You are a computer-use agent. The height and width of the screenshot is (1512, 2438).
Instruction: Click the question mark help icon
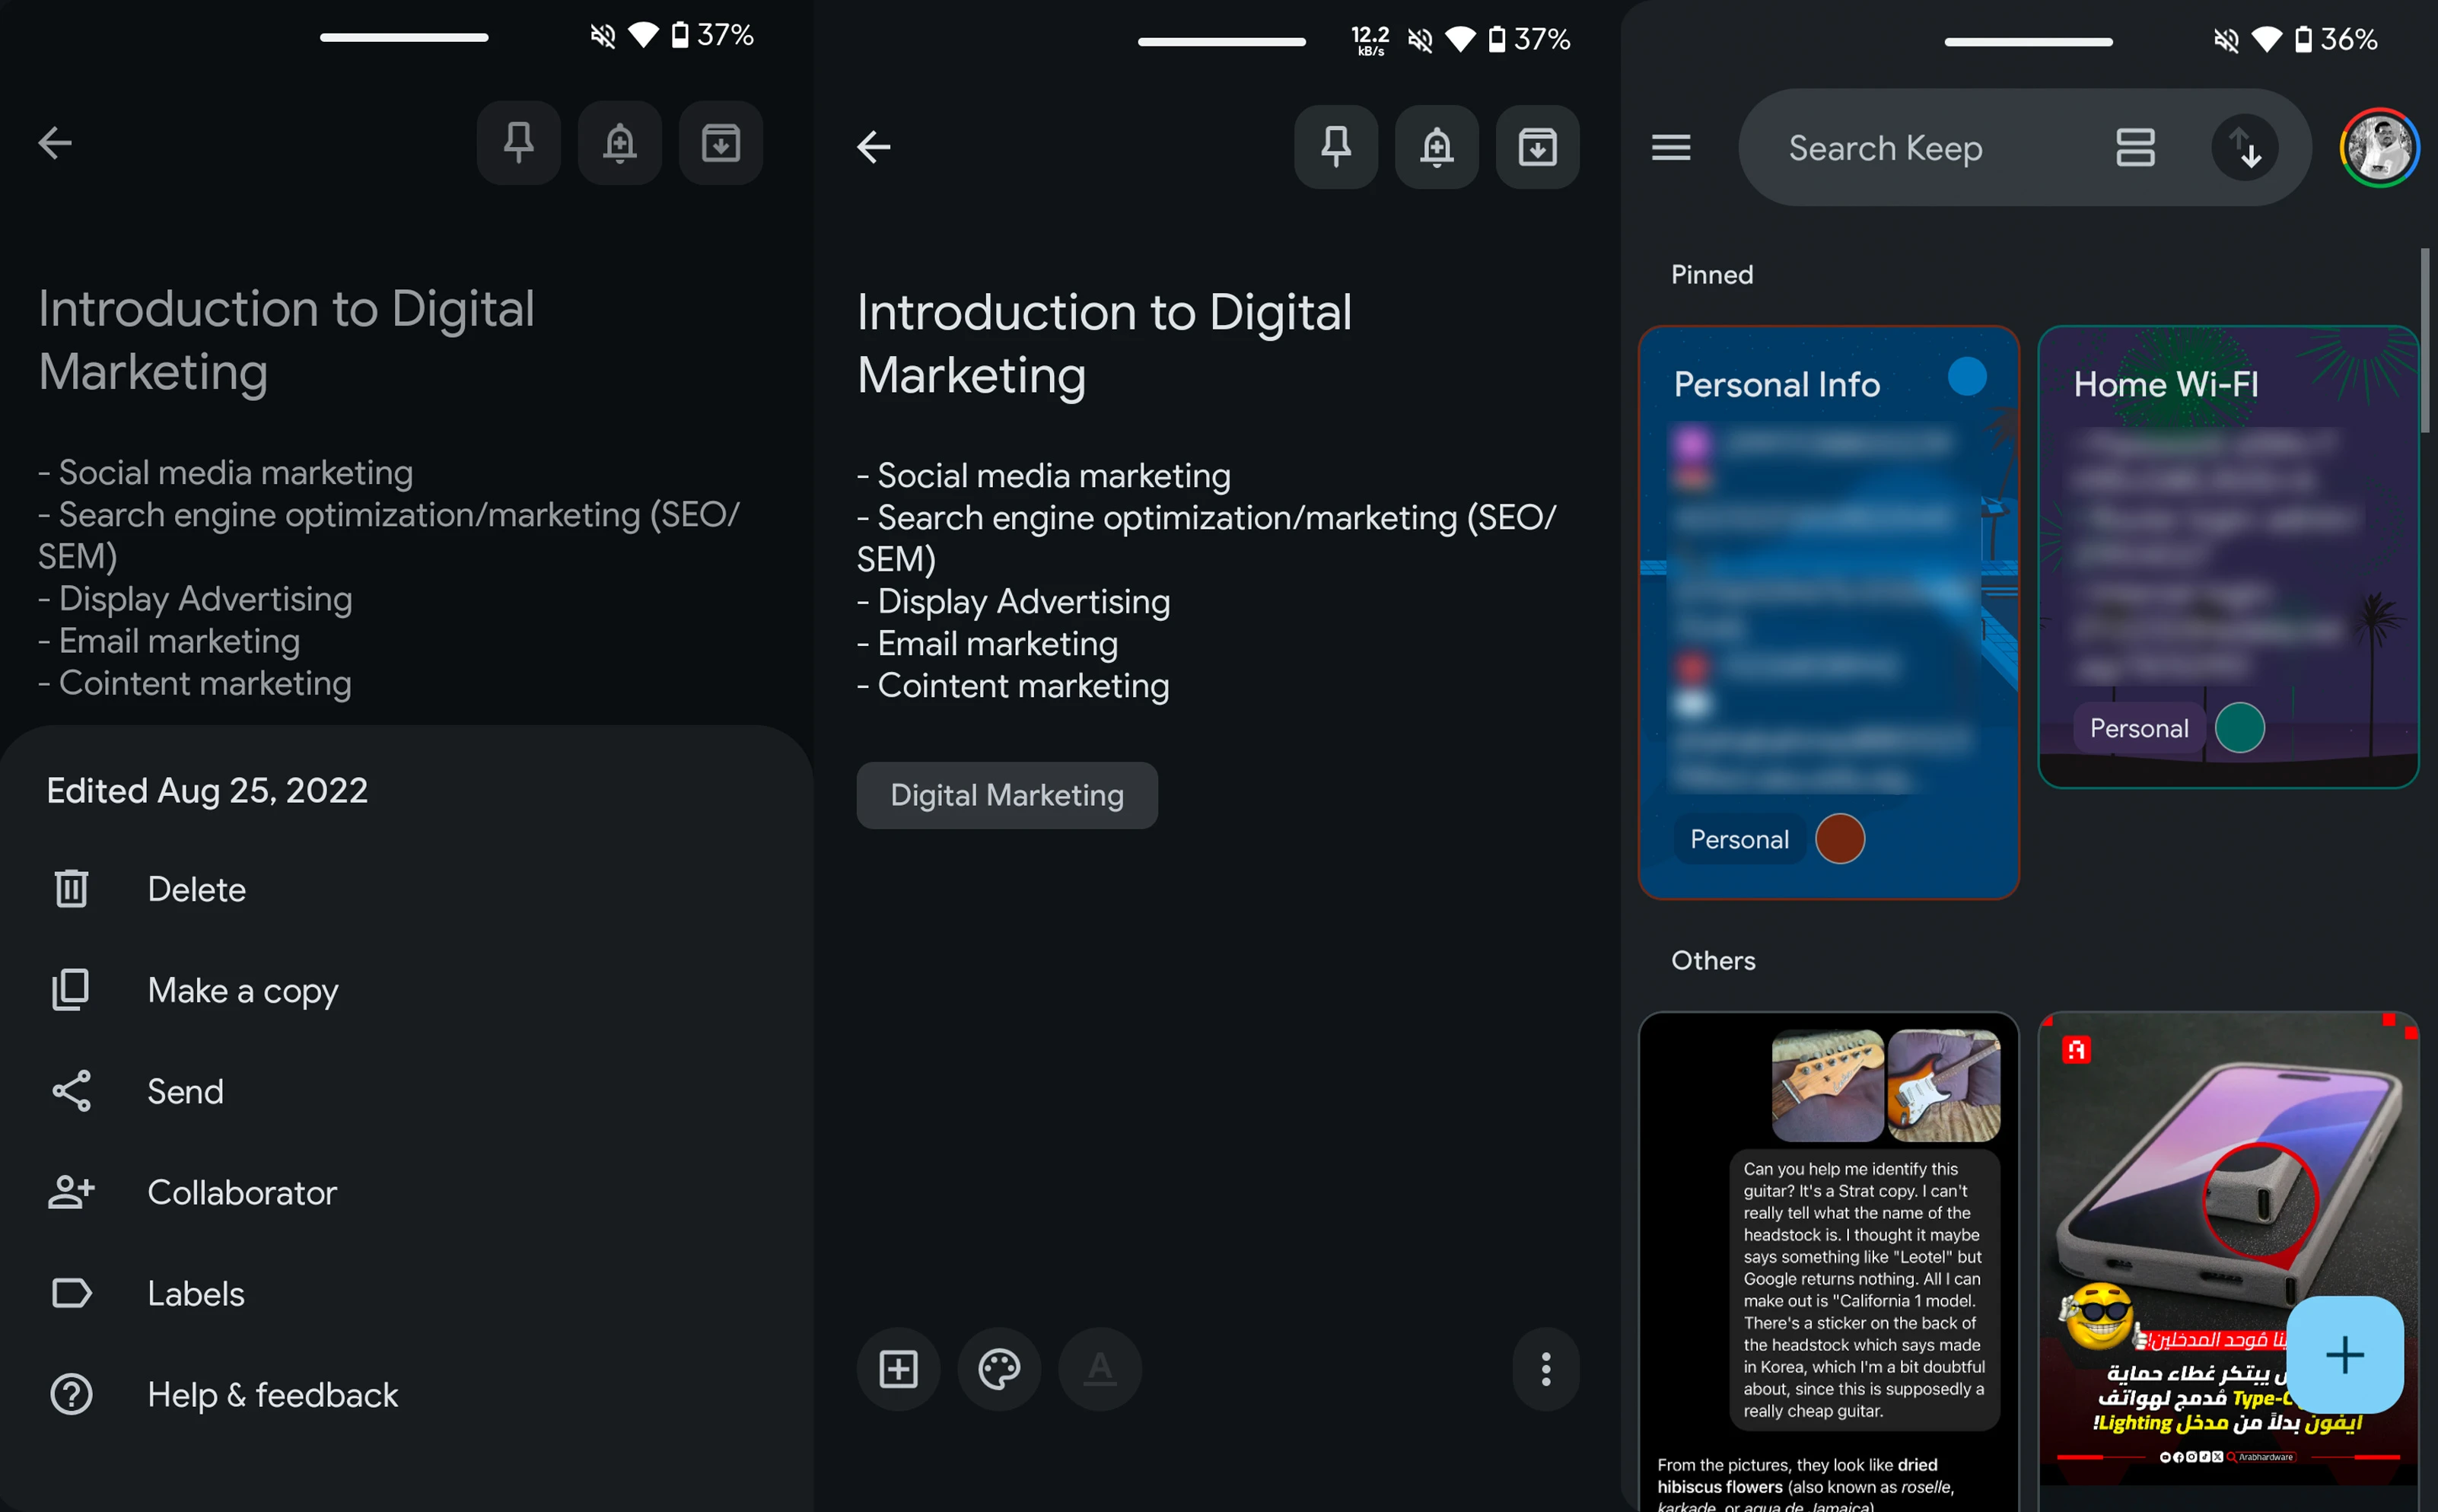pyautogui.click(x=71, y=1394)
